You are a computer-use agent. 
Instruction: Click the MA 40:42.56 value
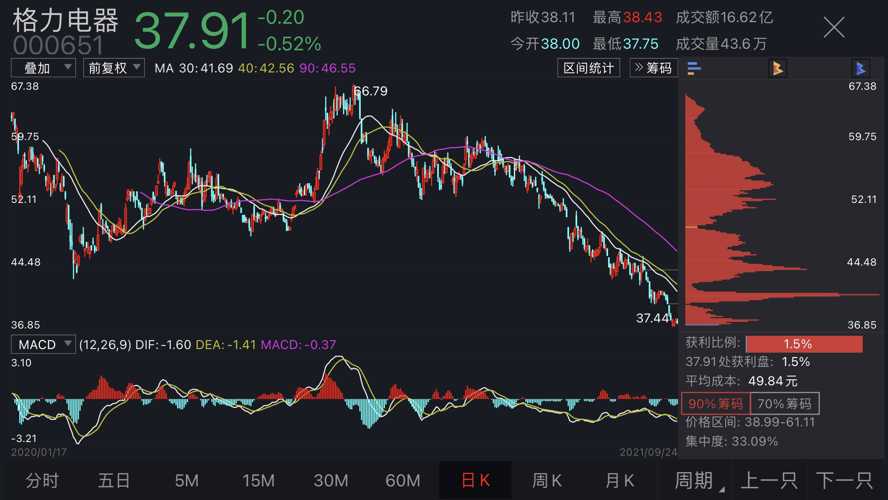(266, 69)
